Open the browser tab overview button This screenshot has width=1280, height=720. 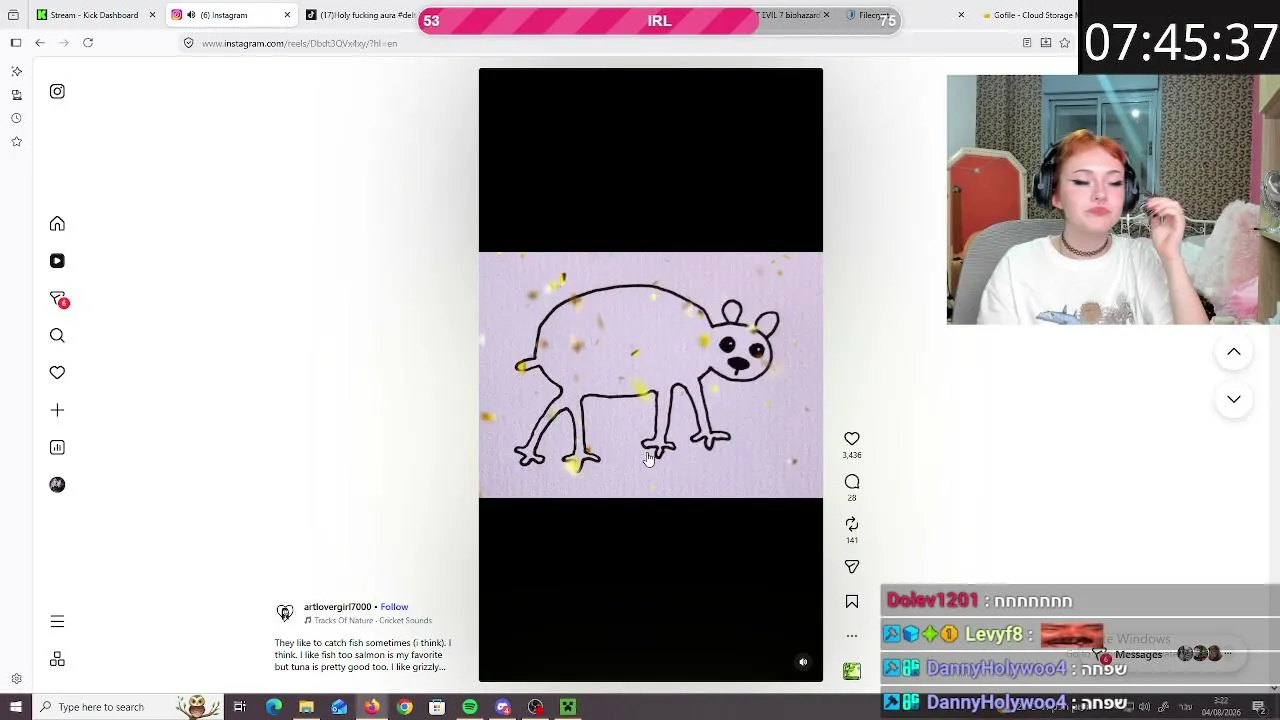(x=13, y=15)
